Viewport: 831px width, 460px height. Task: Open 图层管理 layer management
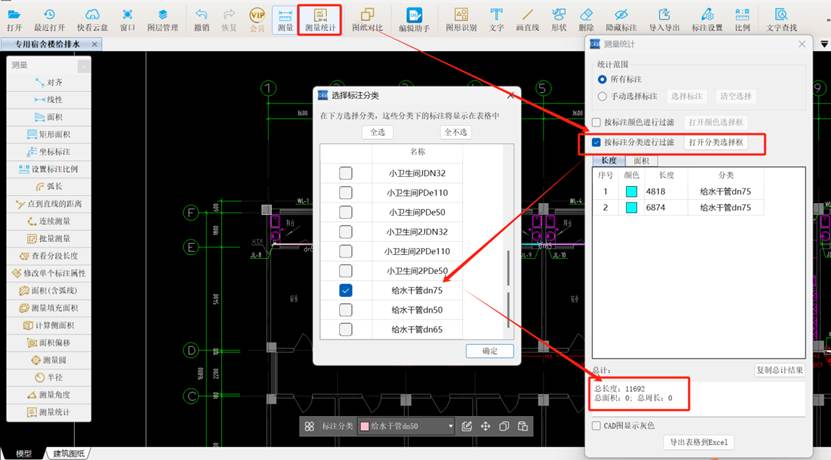click(163, 20)
